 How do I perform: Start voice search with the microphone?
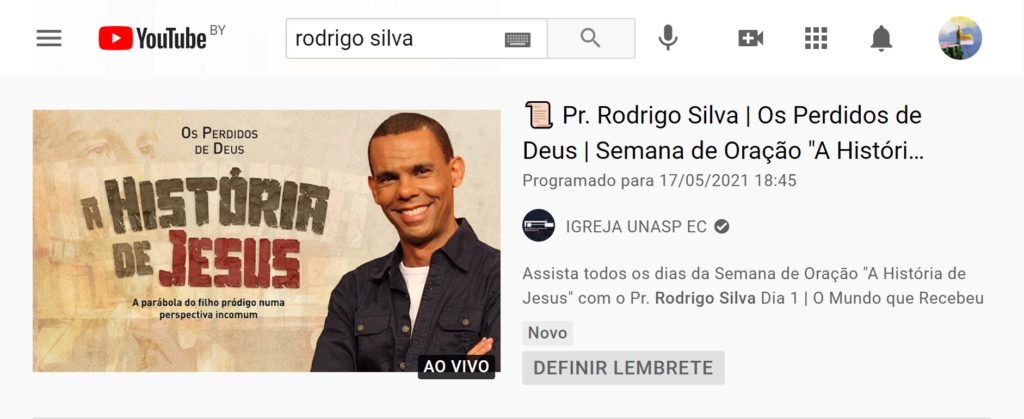(667, 38)
